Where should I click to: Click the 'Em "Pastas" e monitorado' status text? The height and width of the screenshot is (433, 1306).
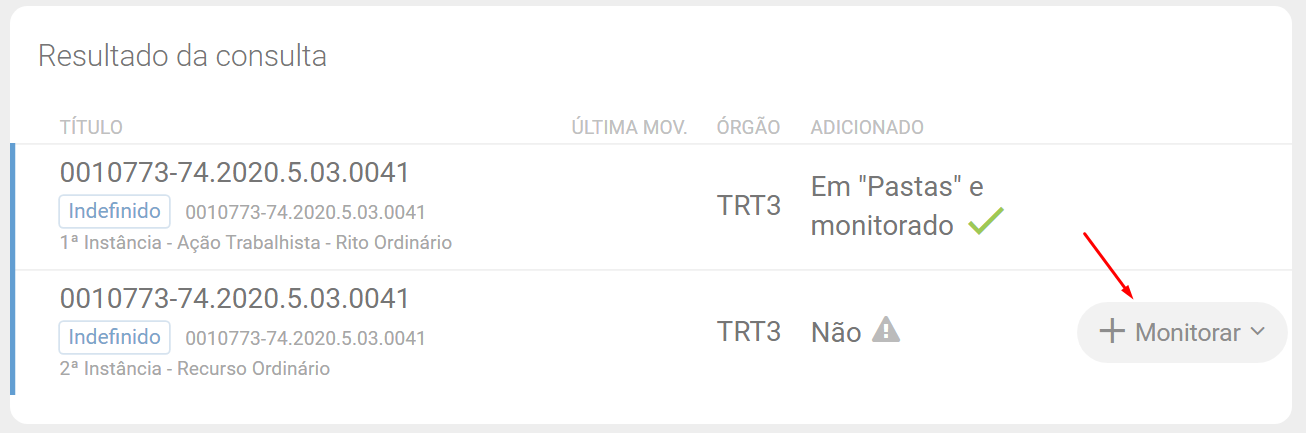896,206
